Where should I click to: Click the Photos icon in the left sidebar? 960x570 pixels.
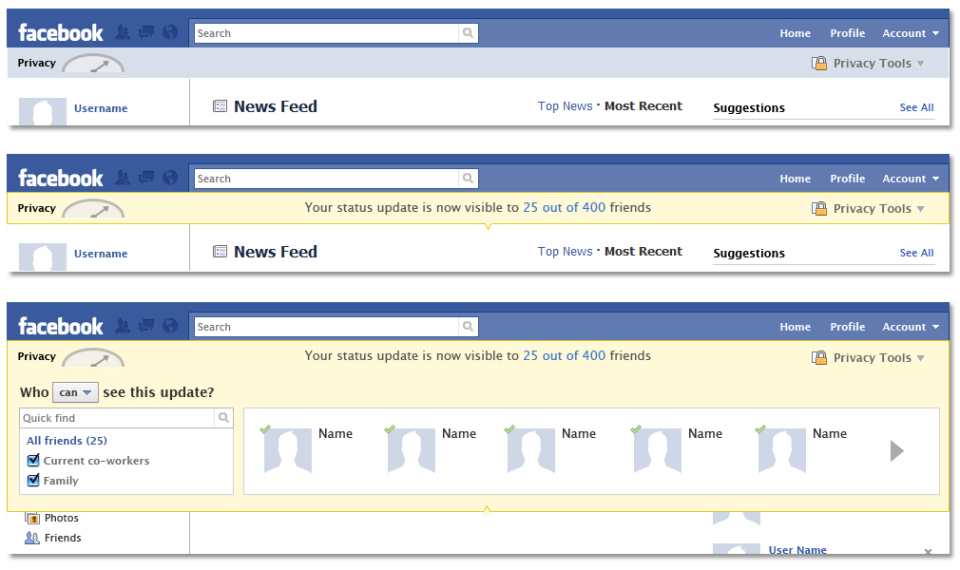pyautogui.click(x=33, y=518)
